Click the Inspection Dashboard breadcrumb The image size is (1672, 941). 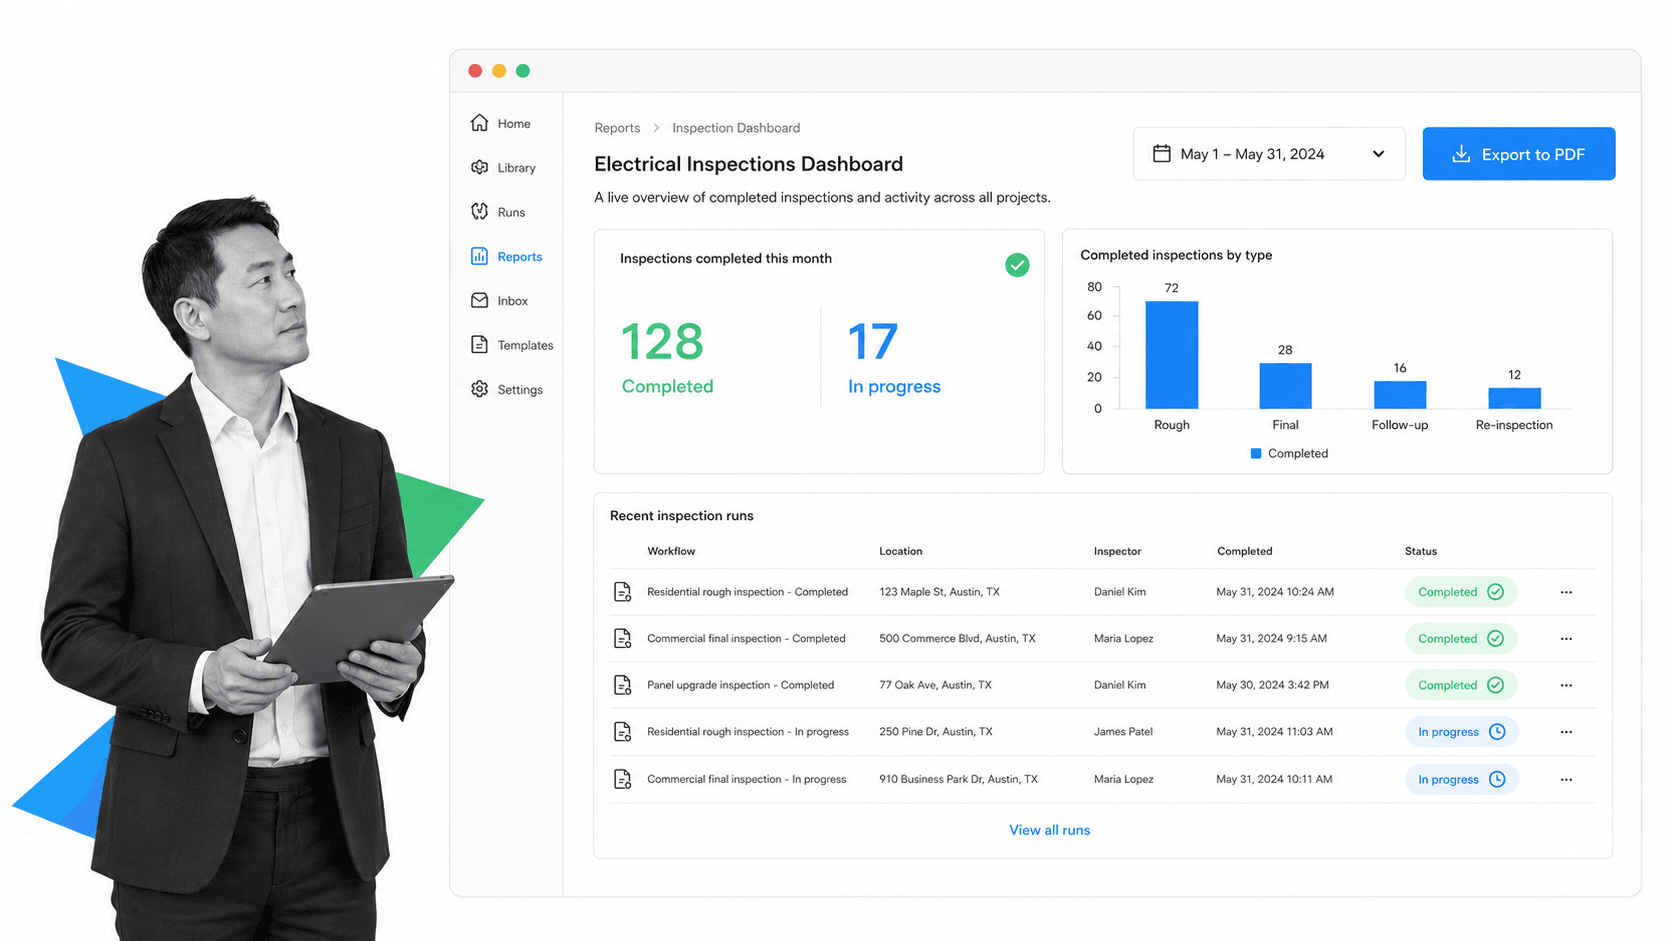coord(736,128)
